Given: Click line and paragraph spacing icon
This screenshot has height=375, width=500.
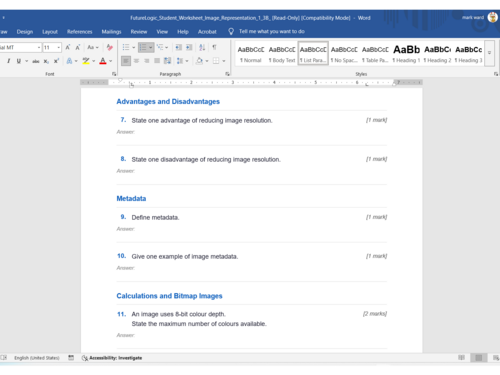Looking at the screenshot, I should click(x=180, y=61).
